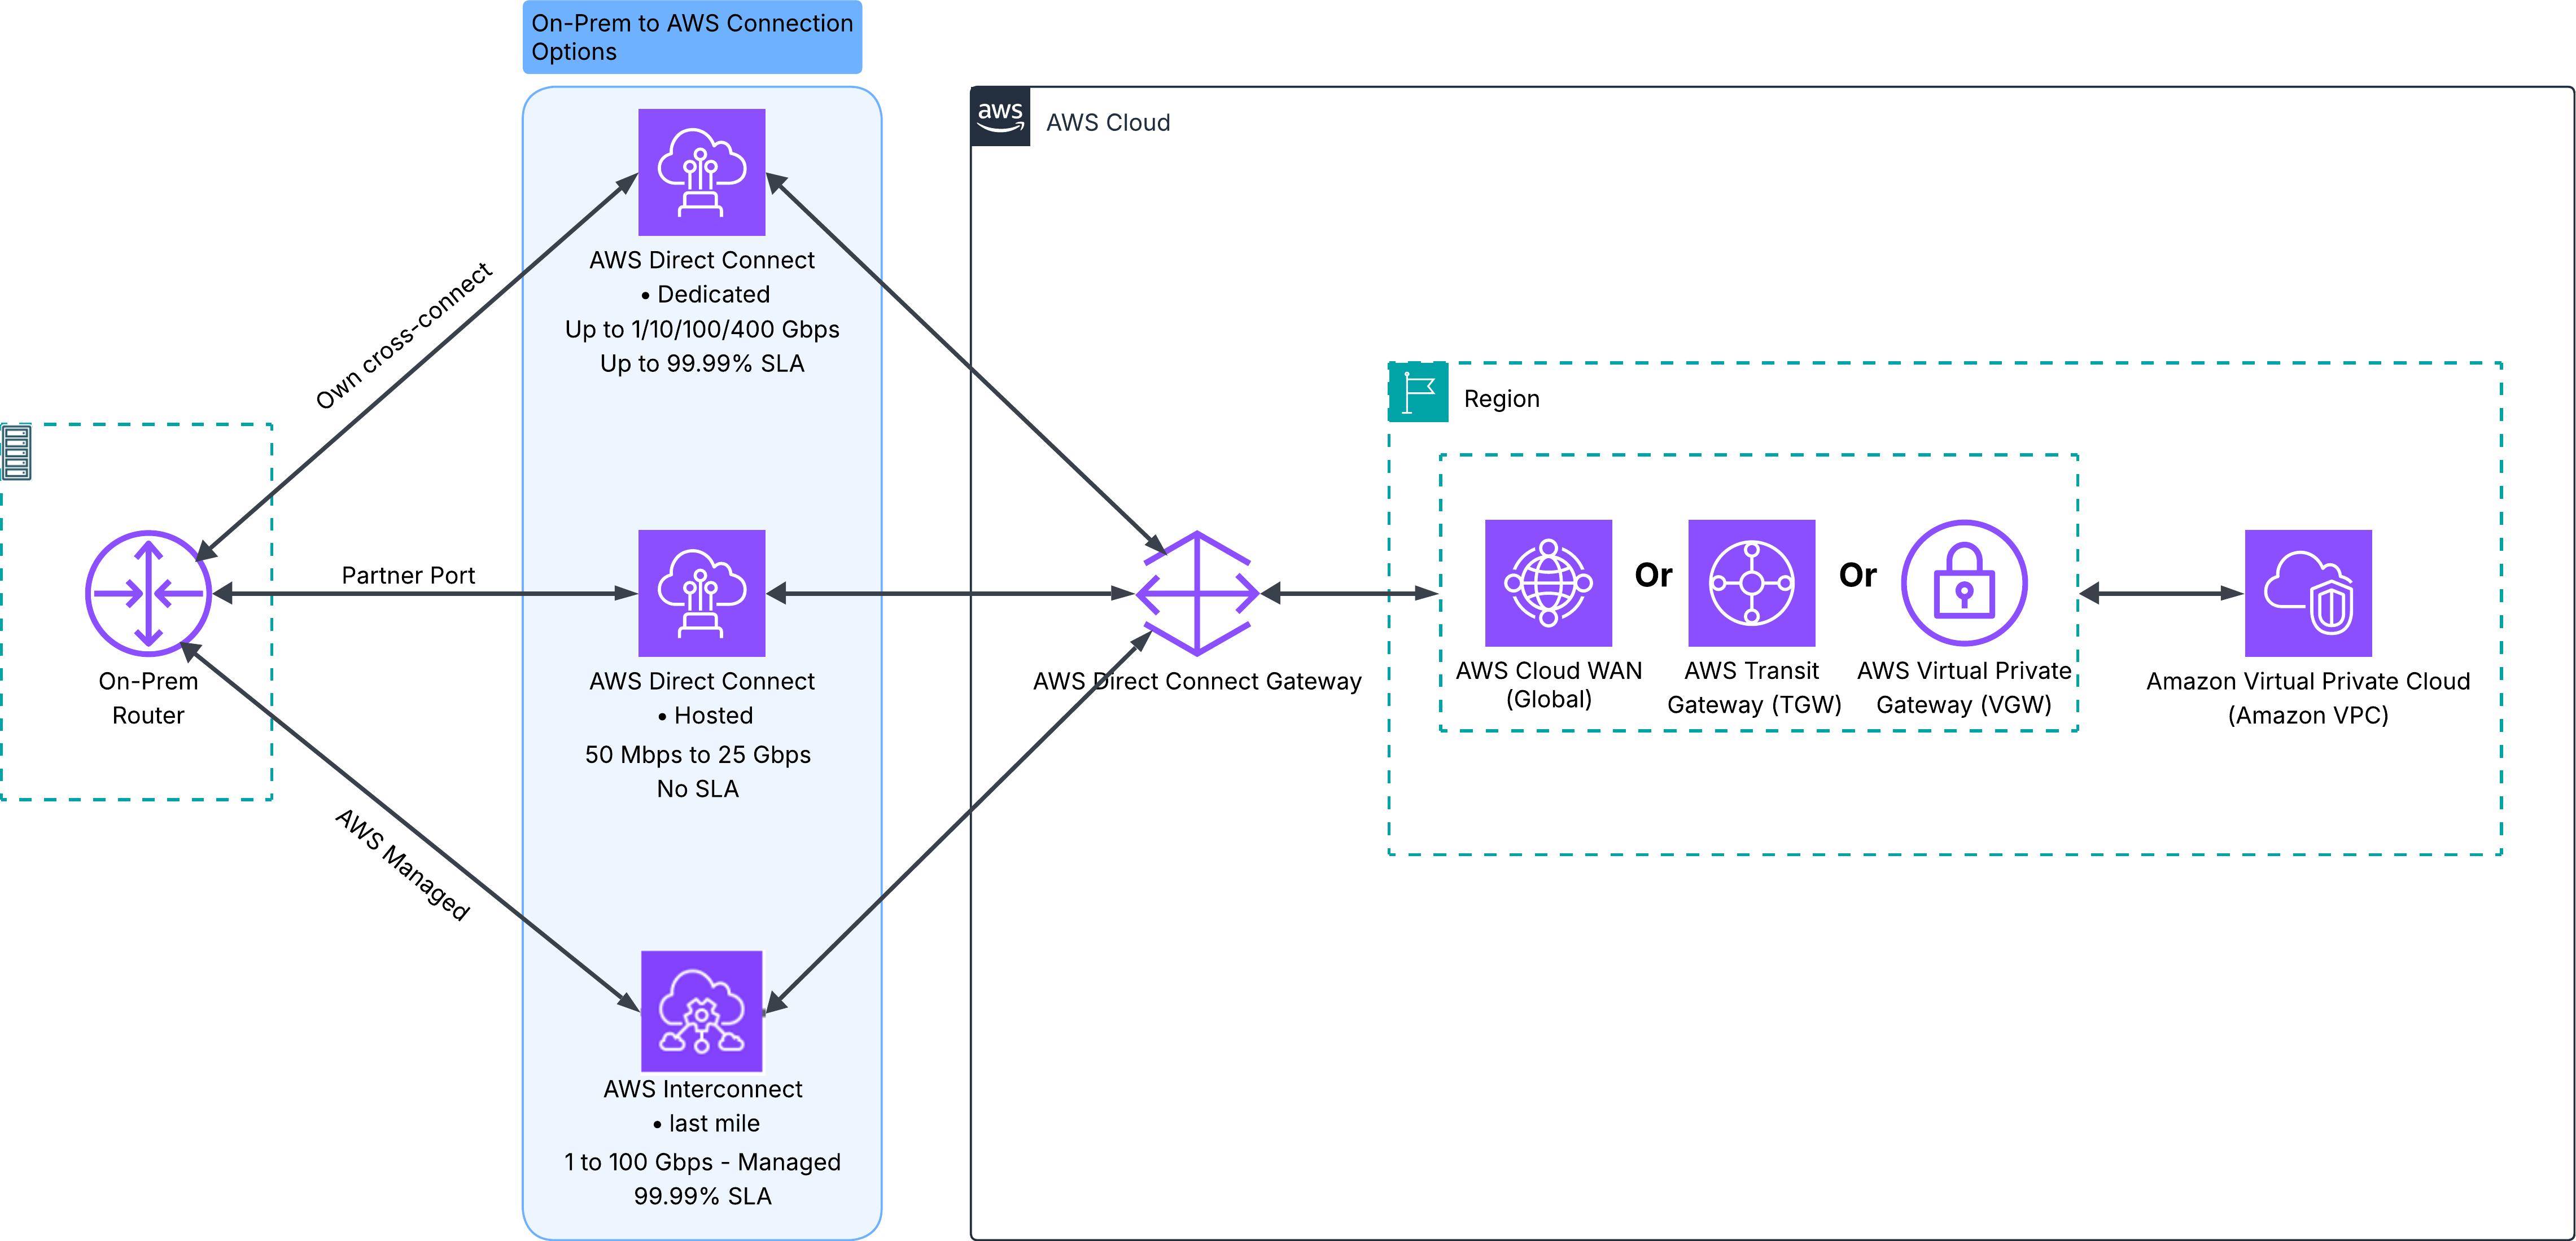The image size is (2576, 1241).
Task: Select the On-Prem Router icon
Action: point(149,593)
